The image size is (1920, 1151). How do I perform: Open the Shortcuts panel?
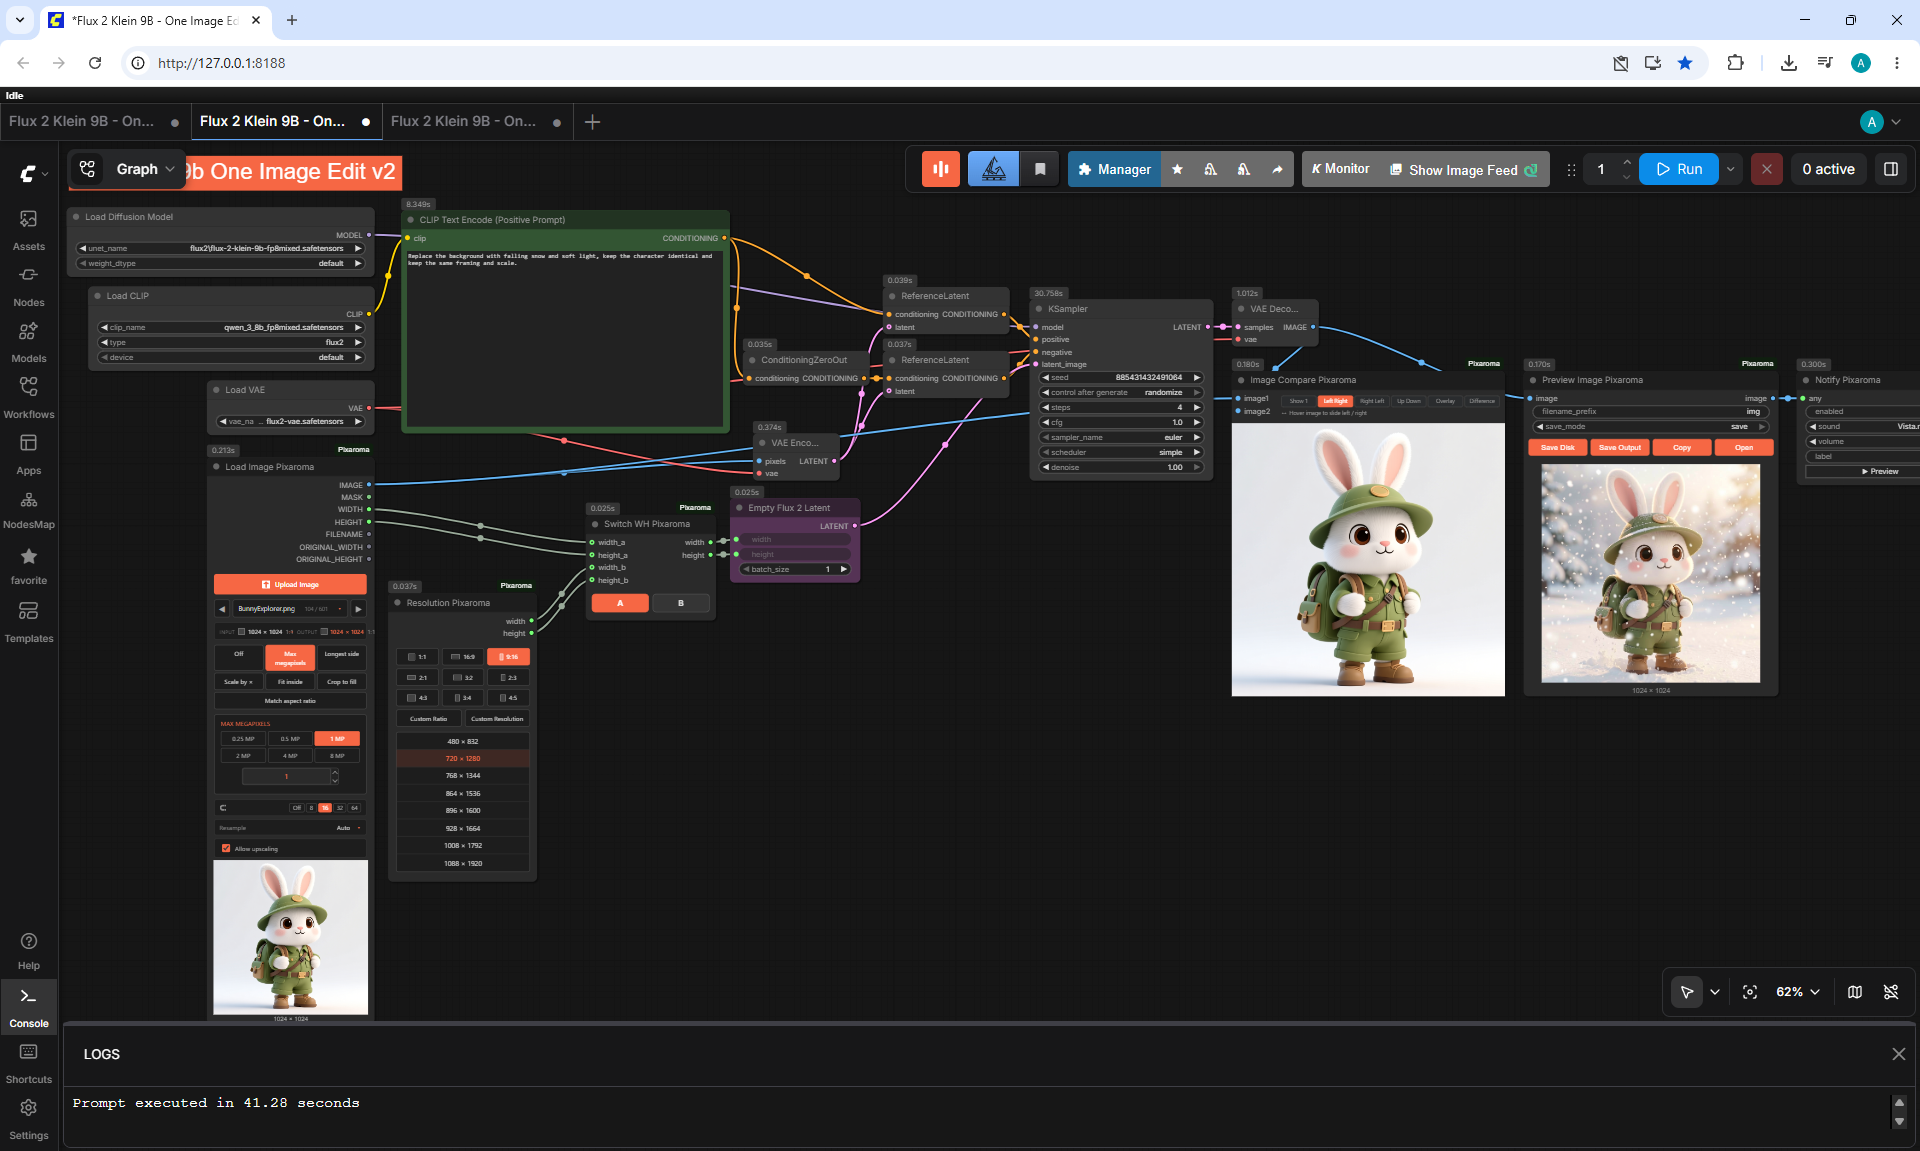(x=29, y=1063)
